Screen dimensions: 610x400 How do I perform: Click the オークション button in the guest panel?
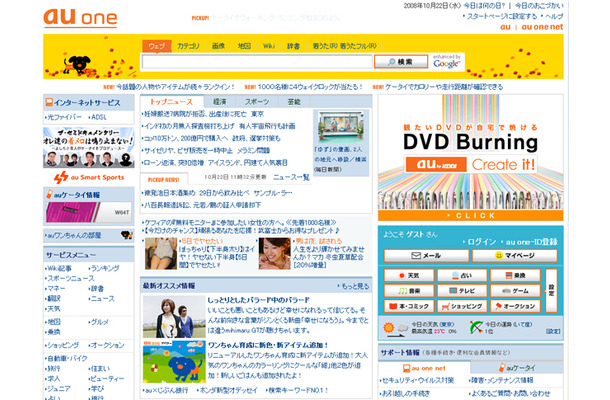click(515, 306)
